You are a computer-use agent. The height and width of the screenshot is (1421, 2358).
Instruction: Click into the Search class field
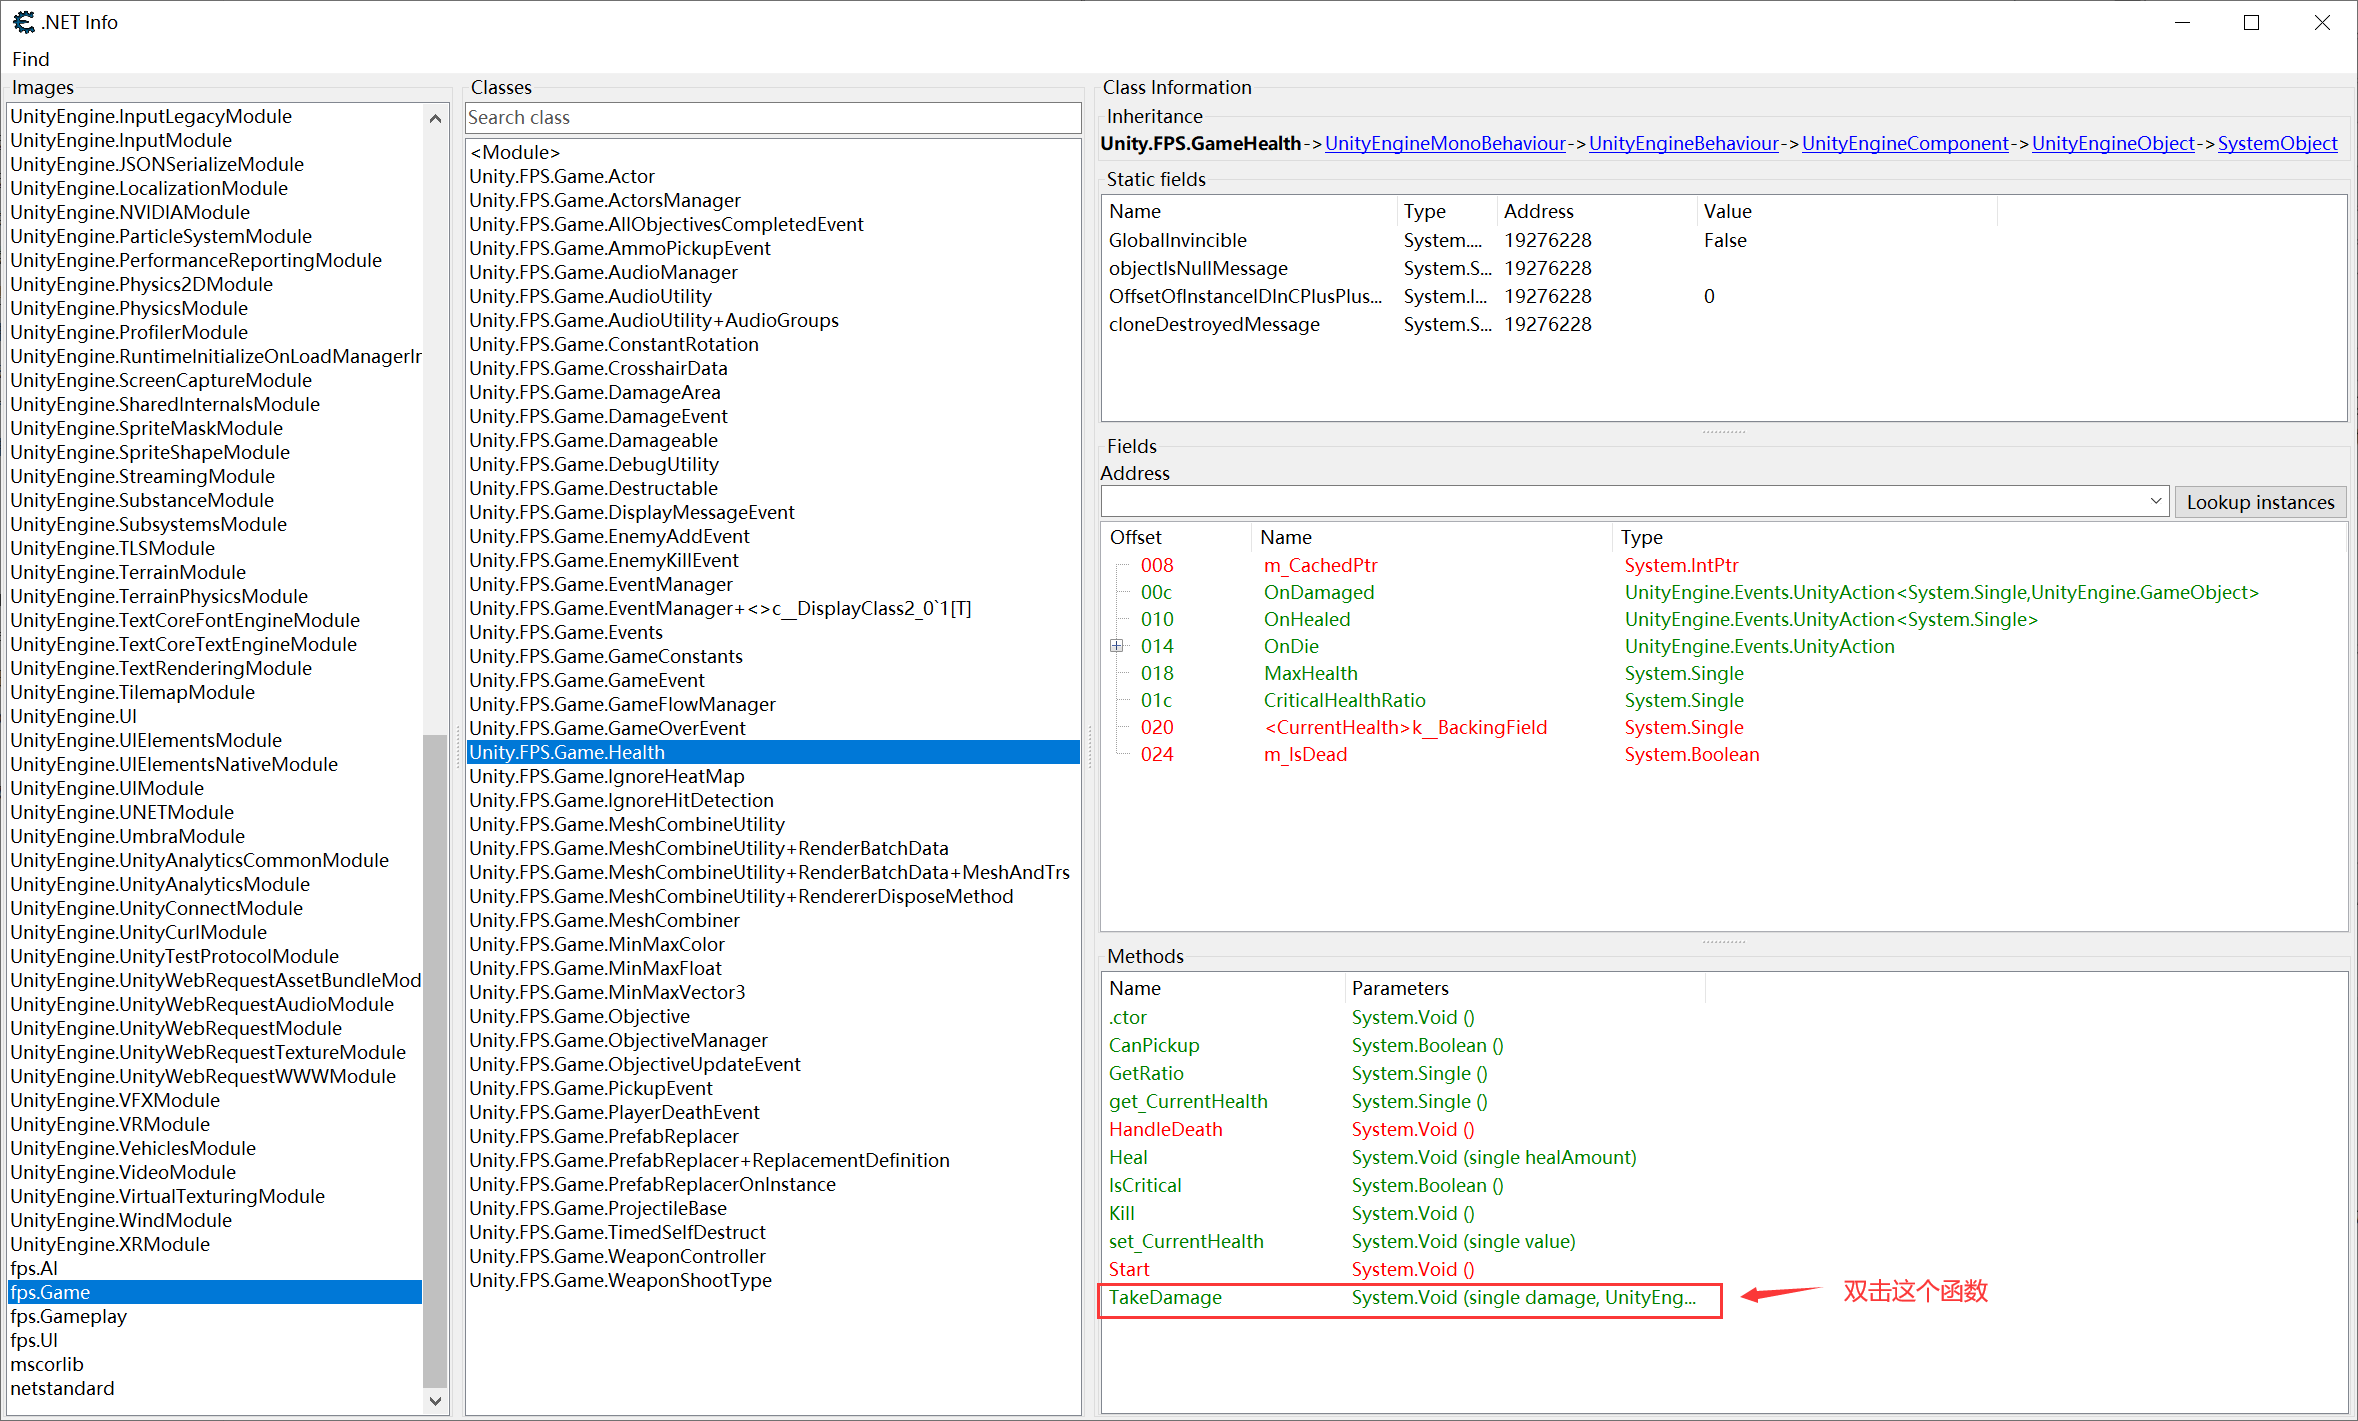772,118
